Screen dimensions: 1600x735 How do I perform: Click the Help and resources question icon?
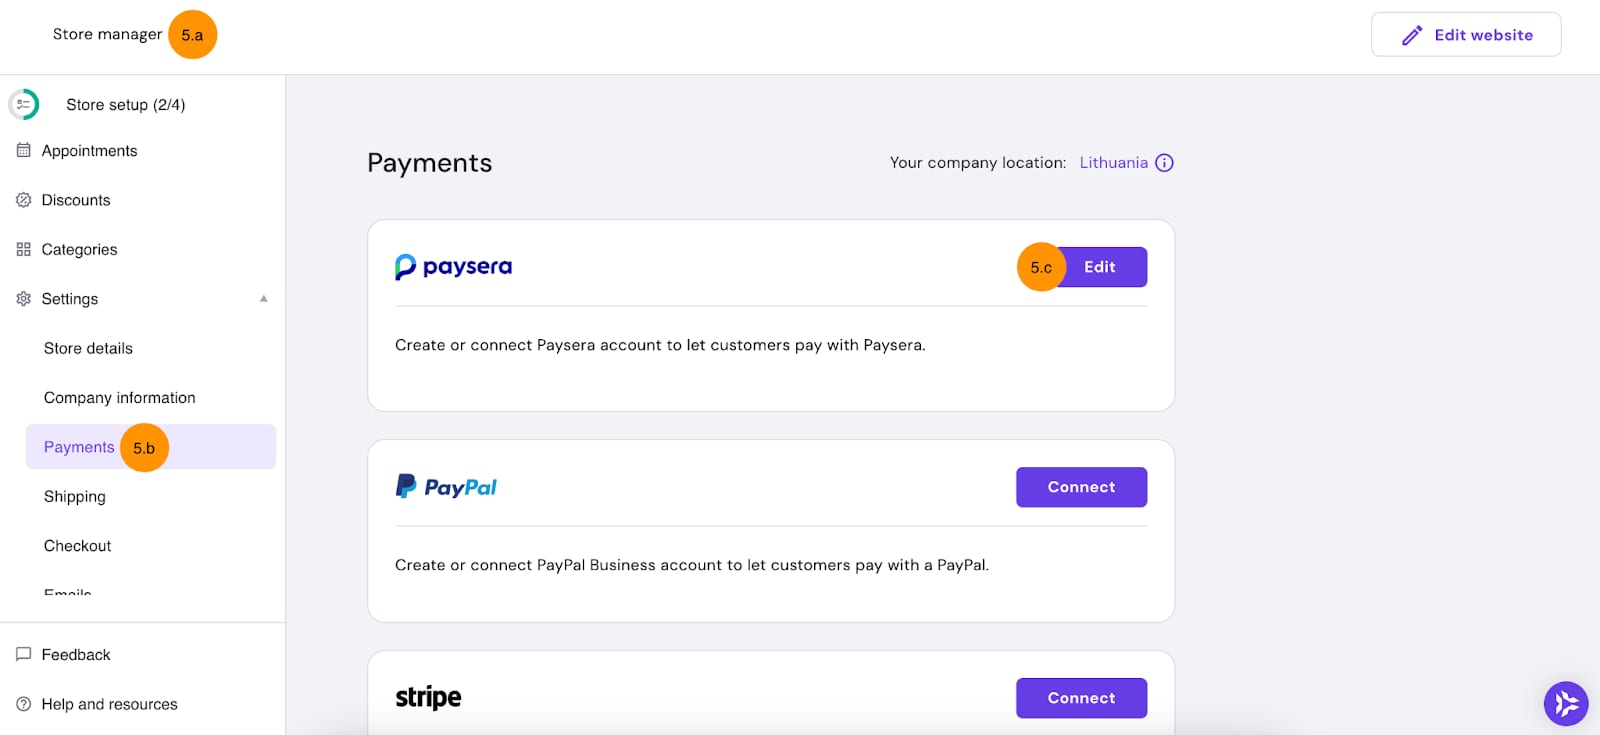point(24,704)
